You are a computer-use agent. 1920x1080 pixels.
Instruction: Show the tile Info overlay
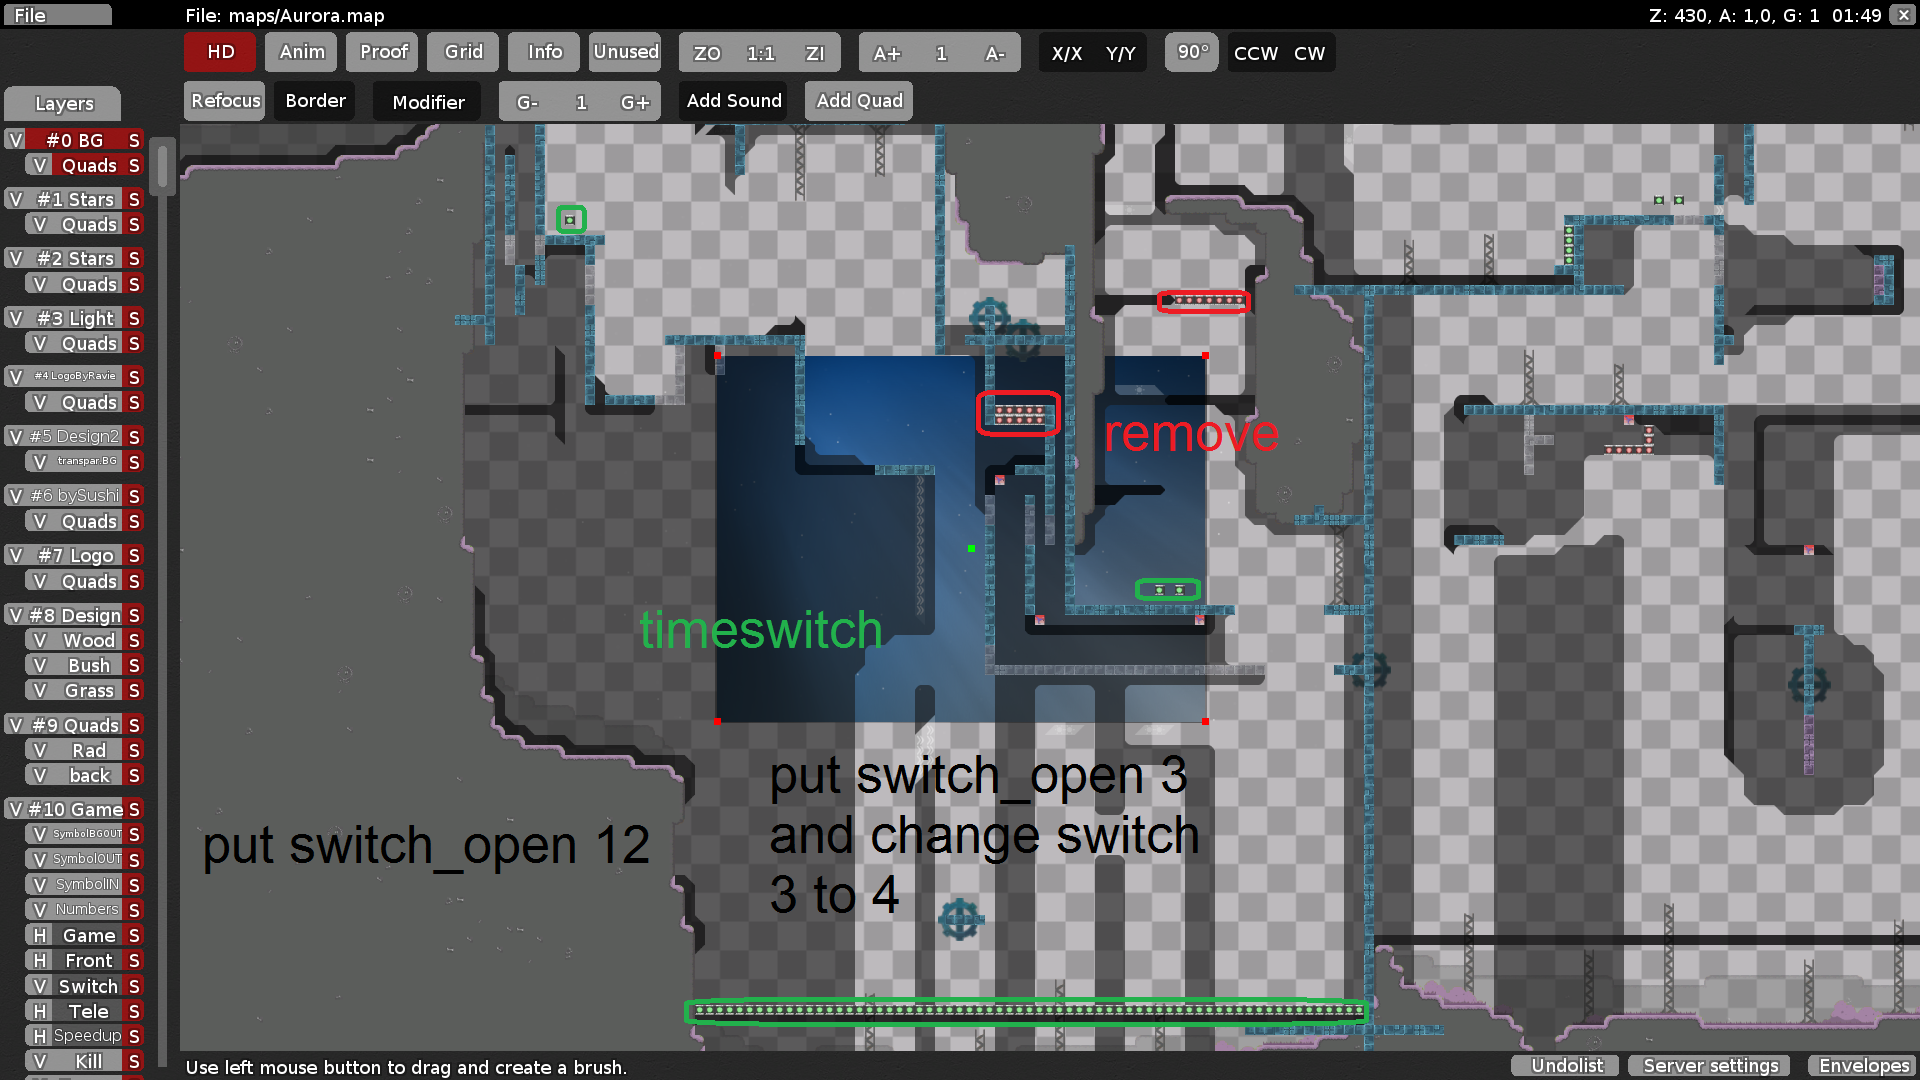543,52
